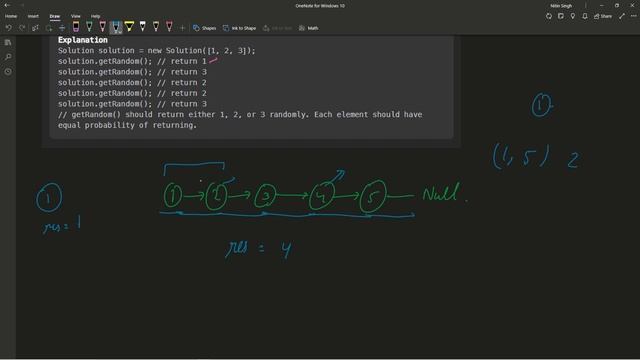
Task: Click the Undo arrow in Draw ribbon
Action: click(x=9, y=28)
